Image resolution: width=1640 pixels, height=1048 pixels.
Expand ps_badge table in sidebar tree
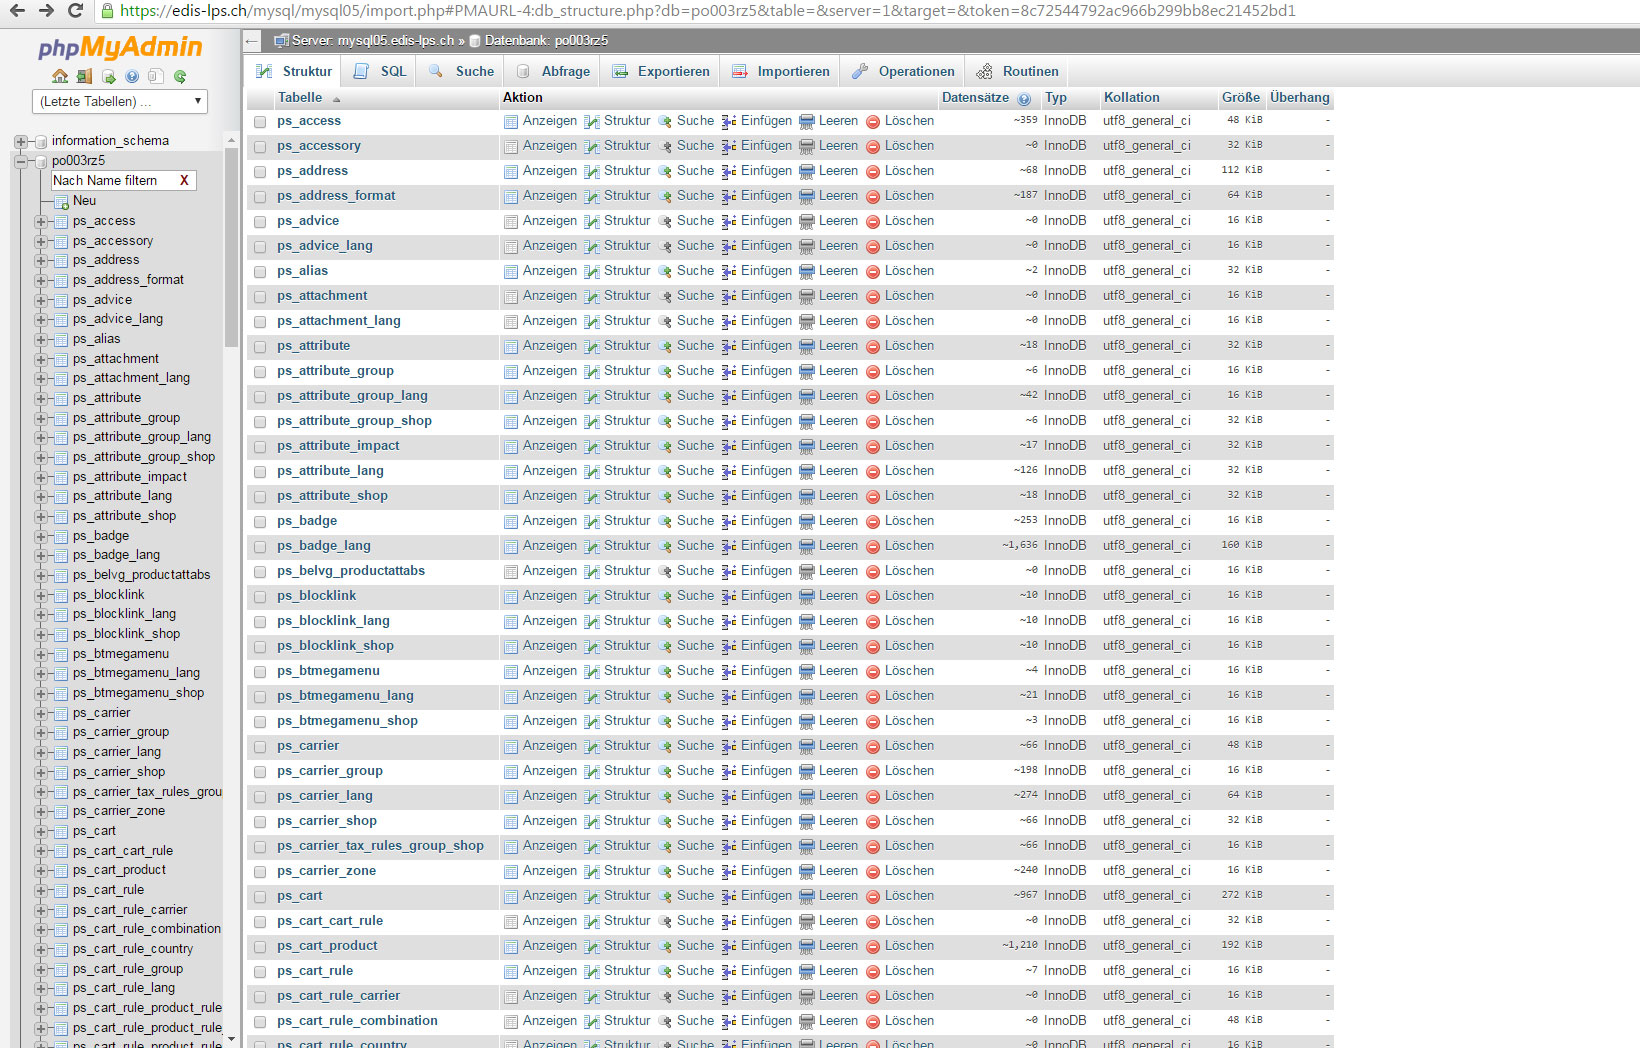41,536
